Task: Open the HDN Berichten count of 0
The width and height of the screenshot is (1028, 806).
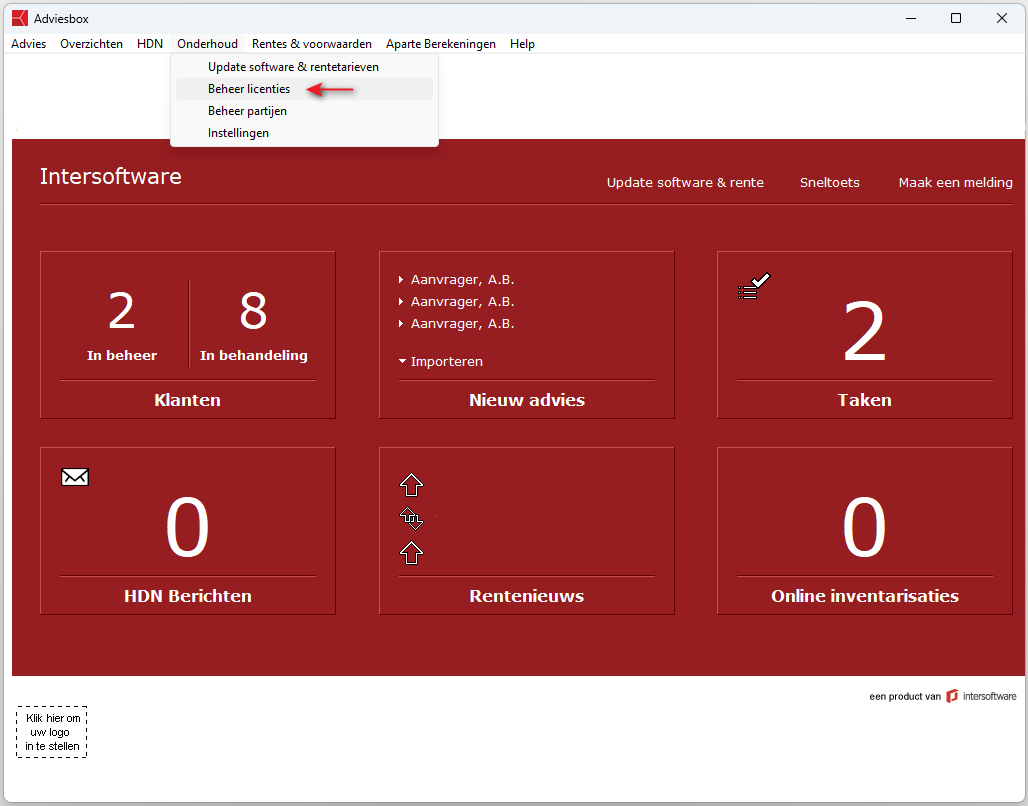Action: pyautogui.click(x=188, y=527)
